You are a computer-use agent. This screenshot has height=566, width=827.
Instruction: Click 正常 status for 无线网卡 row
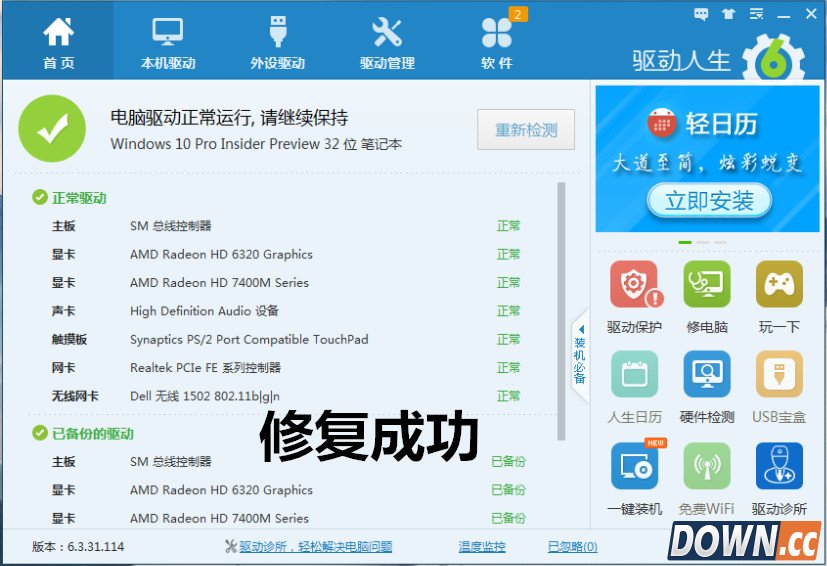click(508, 396)
